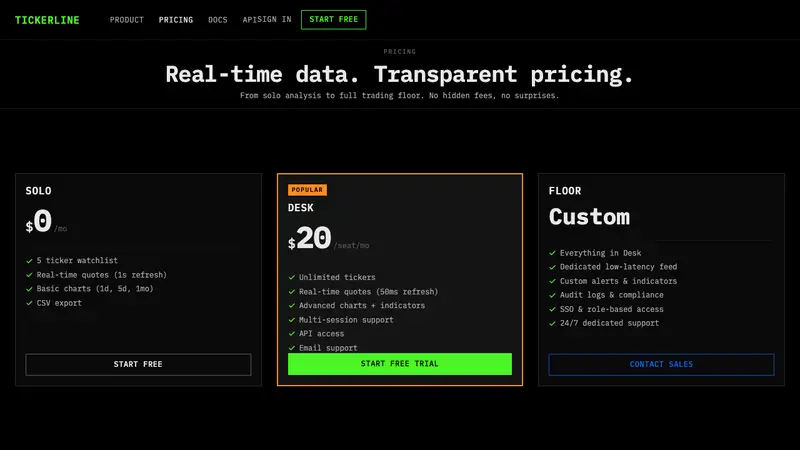Image resolution: width=800 pixels, height=450 pixels.
Task: Click the checkmark beside Advanced charts + indicators
Action: click(292, 306)
